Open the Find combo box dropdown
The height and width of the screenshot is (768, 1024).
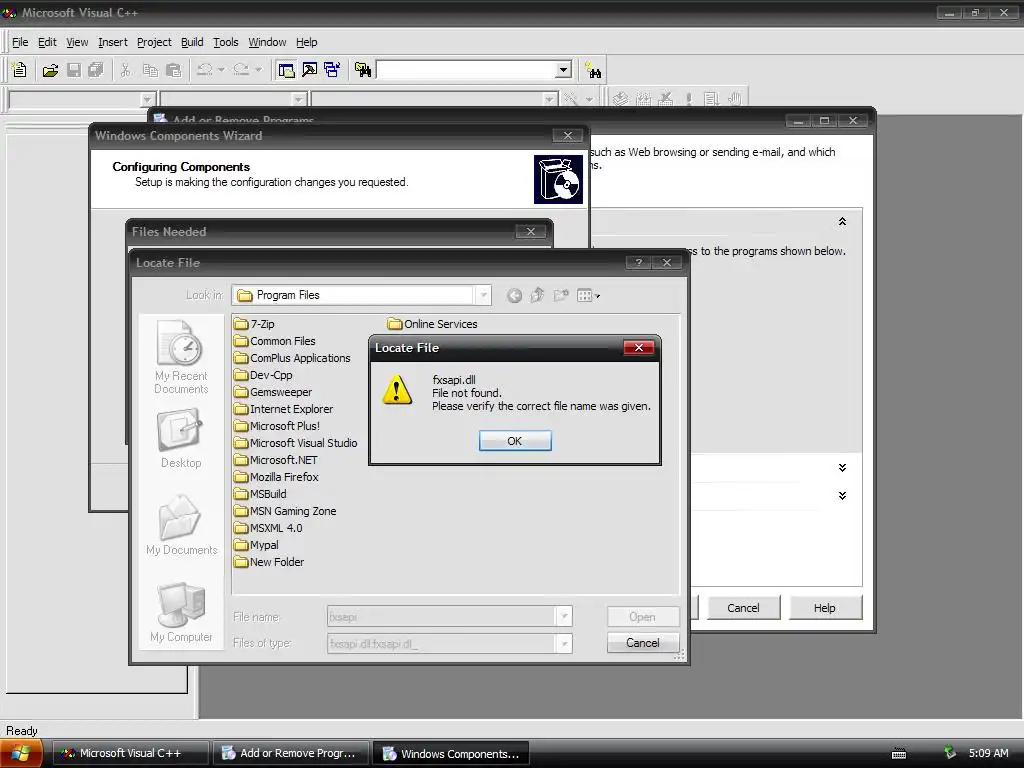[564, 70]
